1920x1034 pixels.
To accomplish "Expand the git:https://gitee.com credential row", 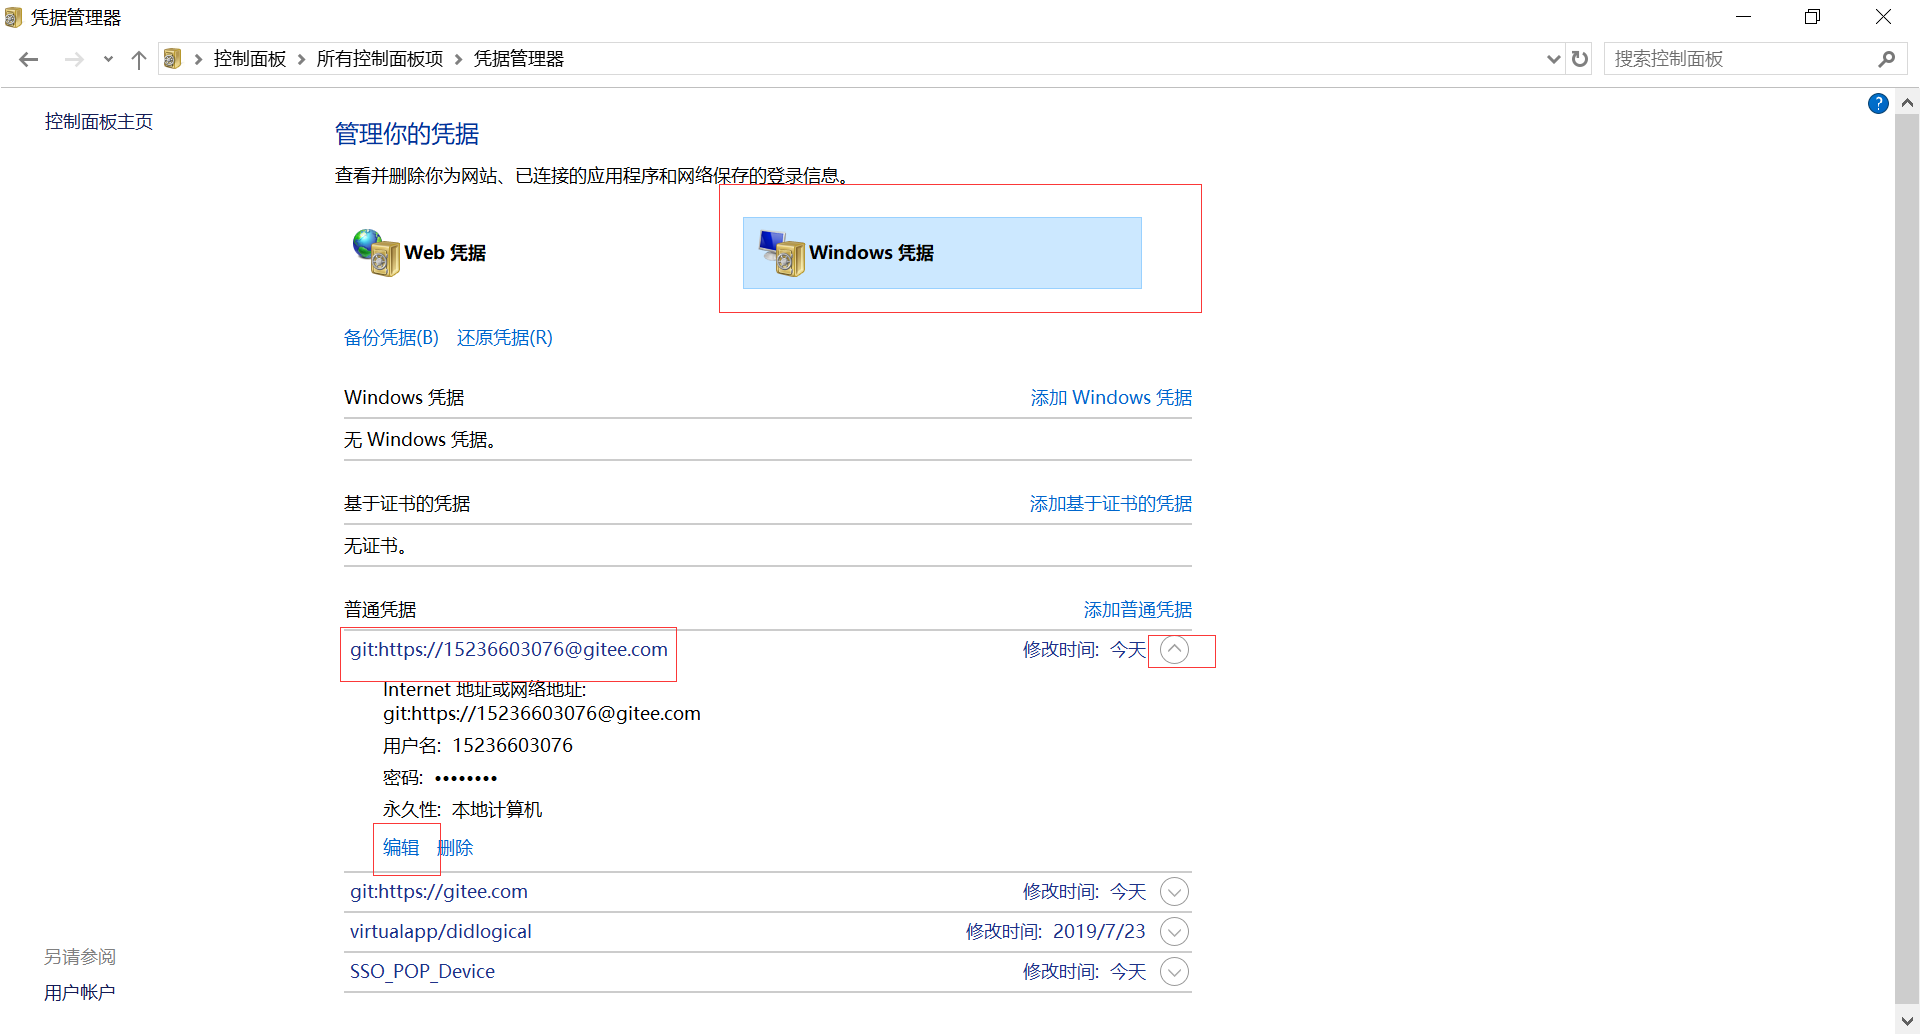I will [1175, 892].
